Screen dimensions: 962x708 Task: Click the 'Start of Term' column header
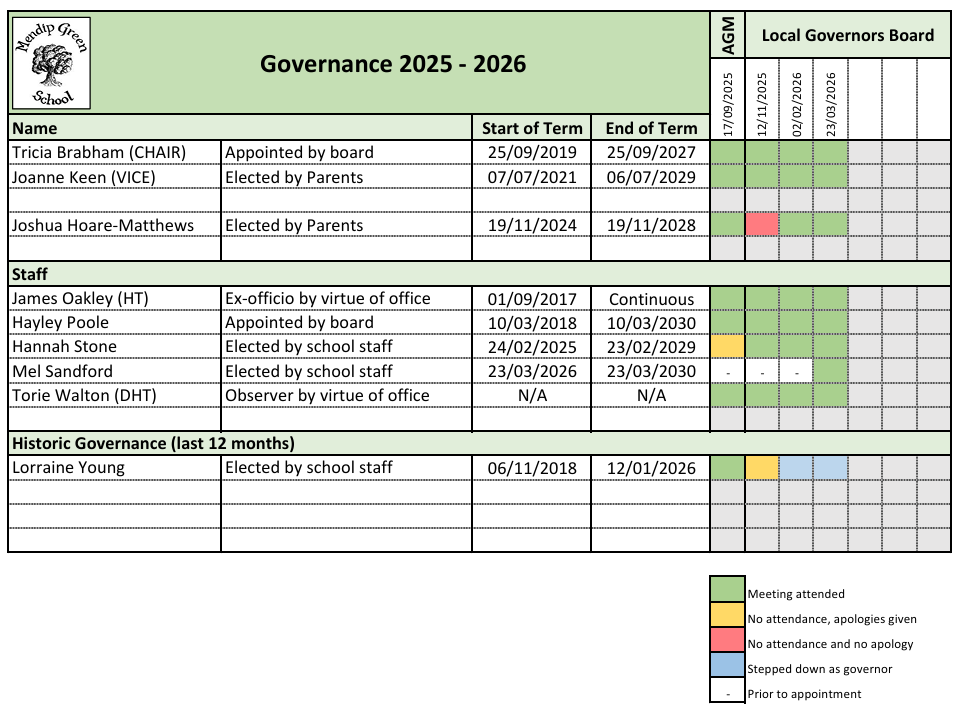[x=531, y=128]
